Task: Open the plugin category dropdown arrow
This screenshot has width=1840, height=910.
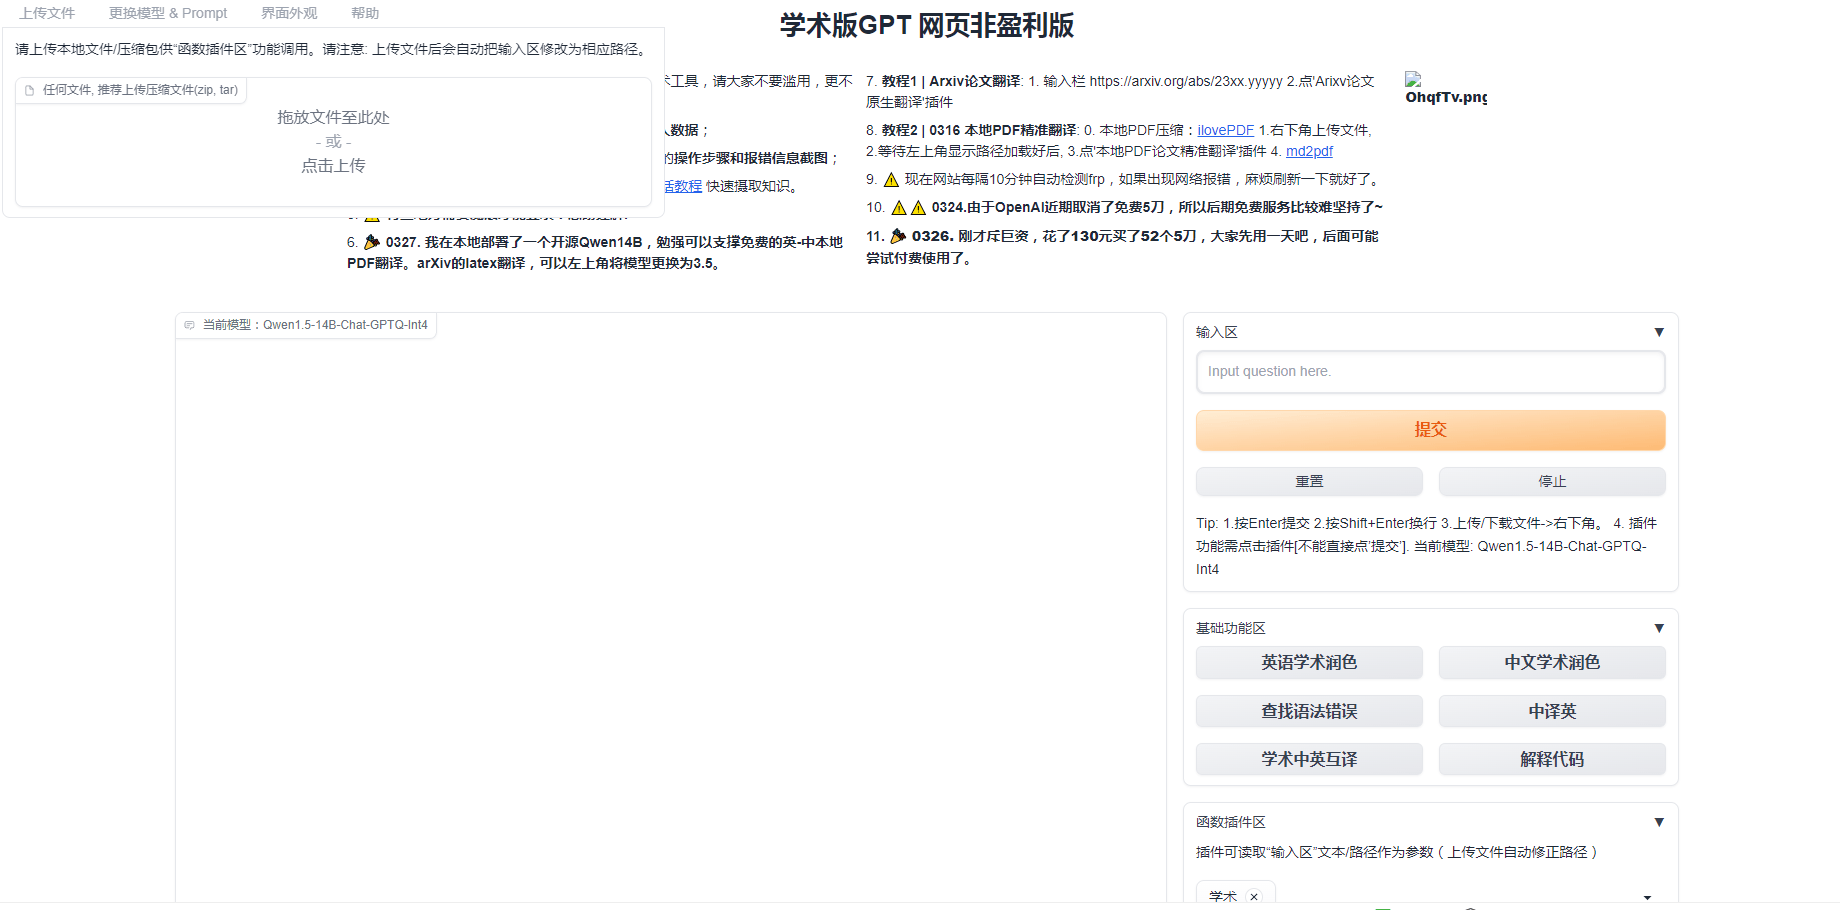Action: (x=1647, y=896)
